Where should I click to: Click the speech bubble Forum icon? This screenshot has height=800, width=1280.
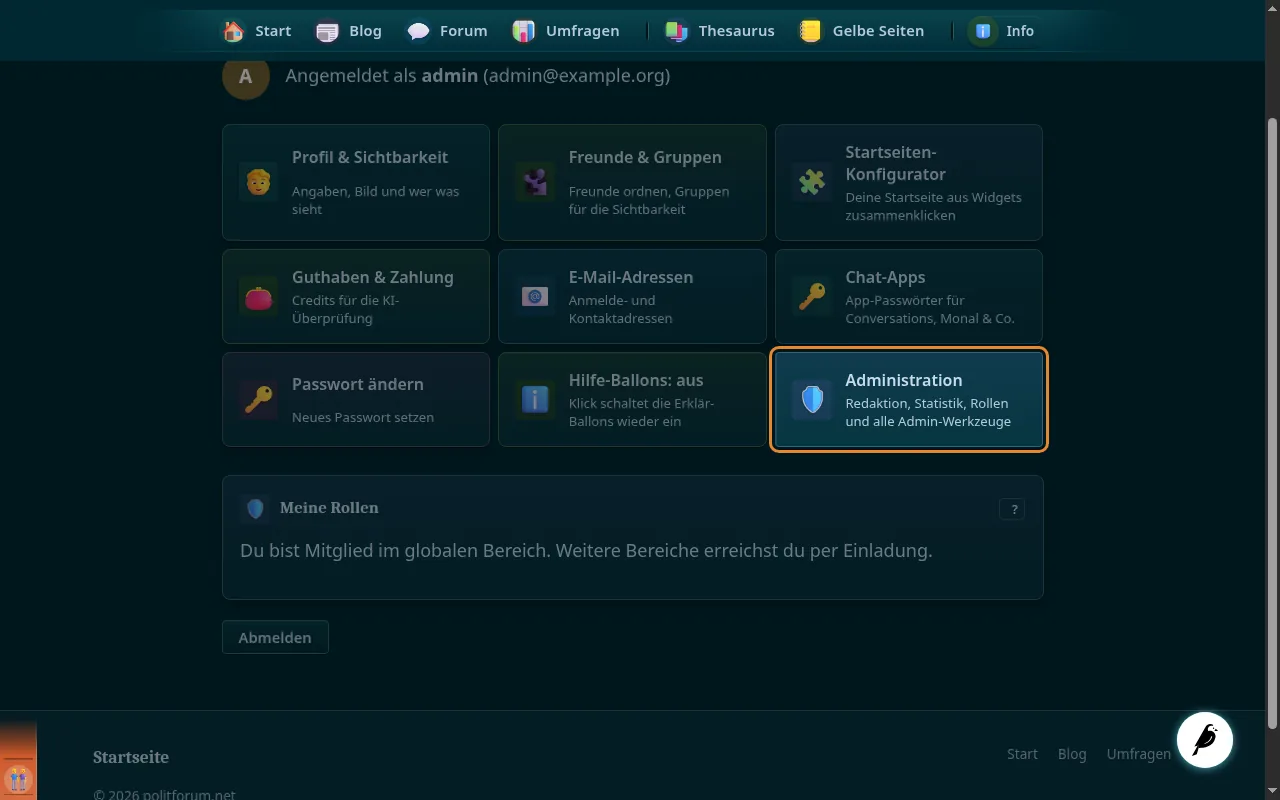tap(419, 31)
